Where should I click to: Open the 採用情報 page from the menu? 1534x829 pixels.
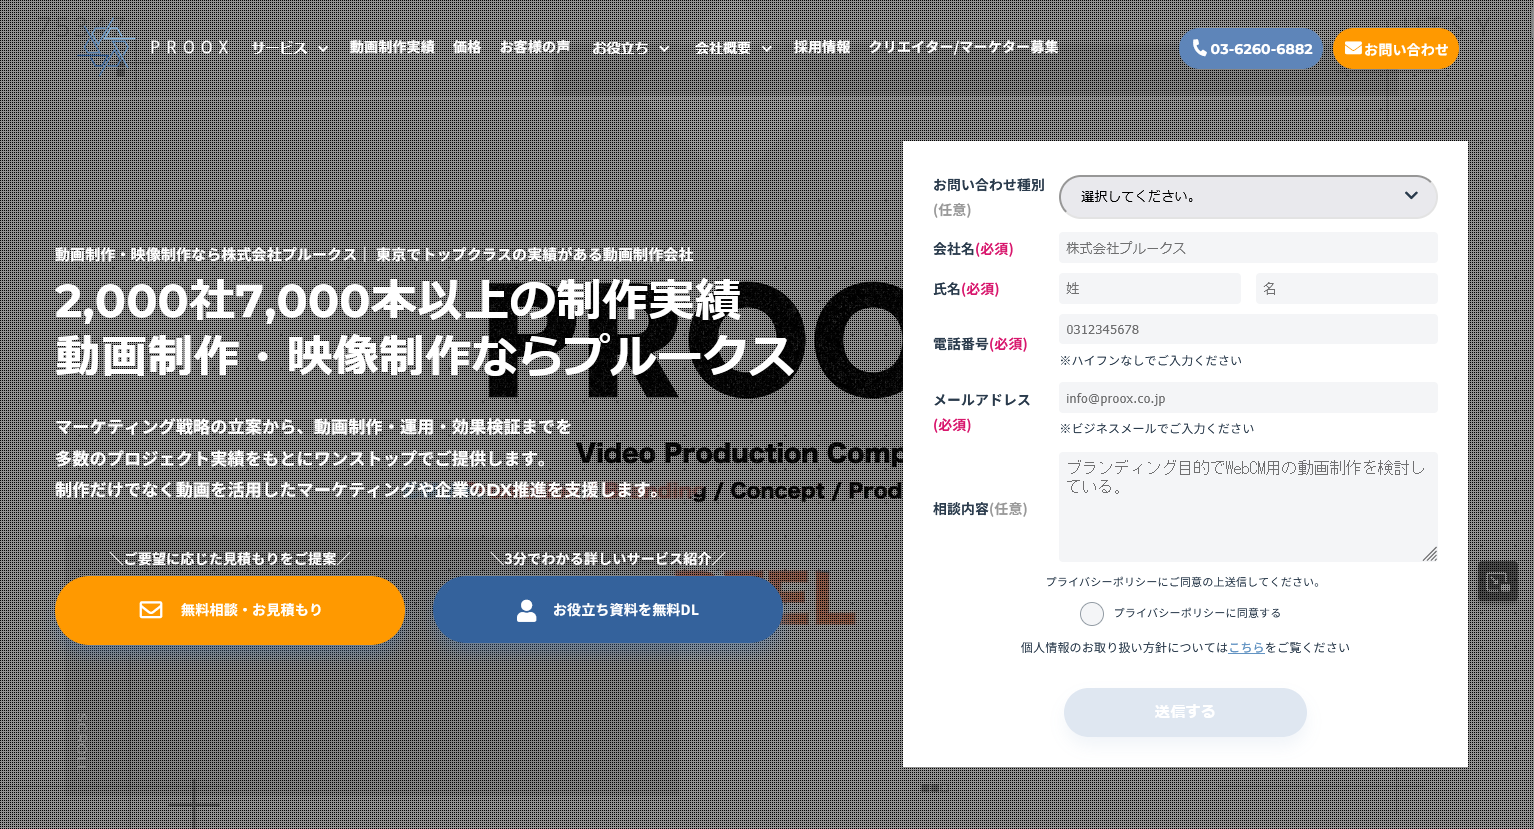point(822,48)
